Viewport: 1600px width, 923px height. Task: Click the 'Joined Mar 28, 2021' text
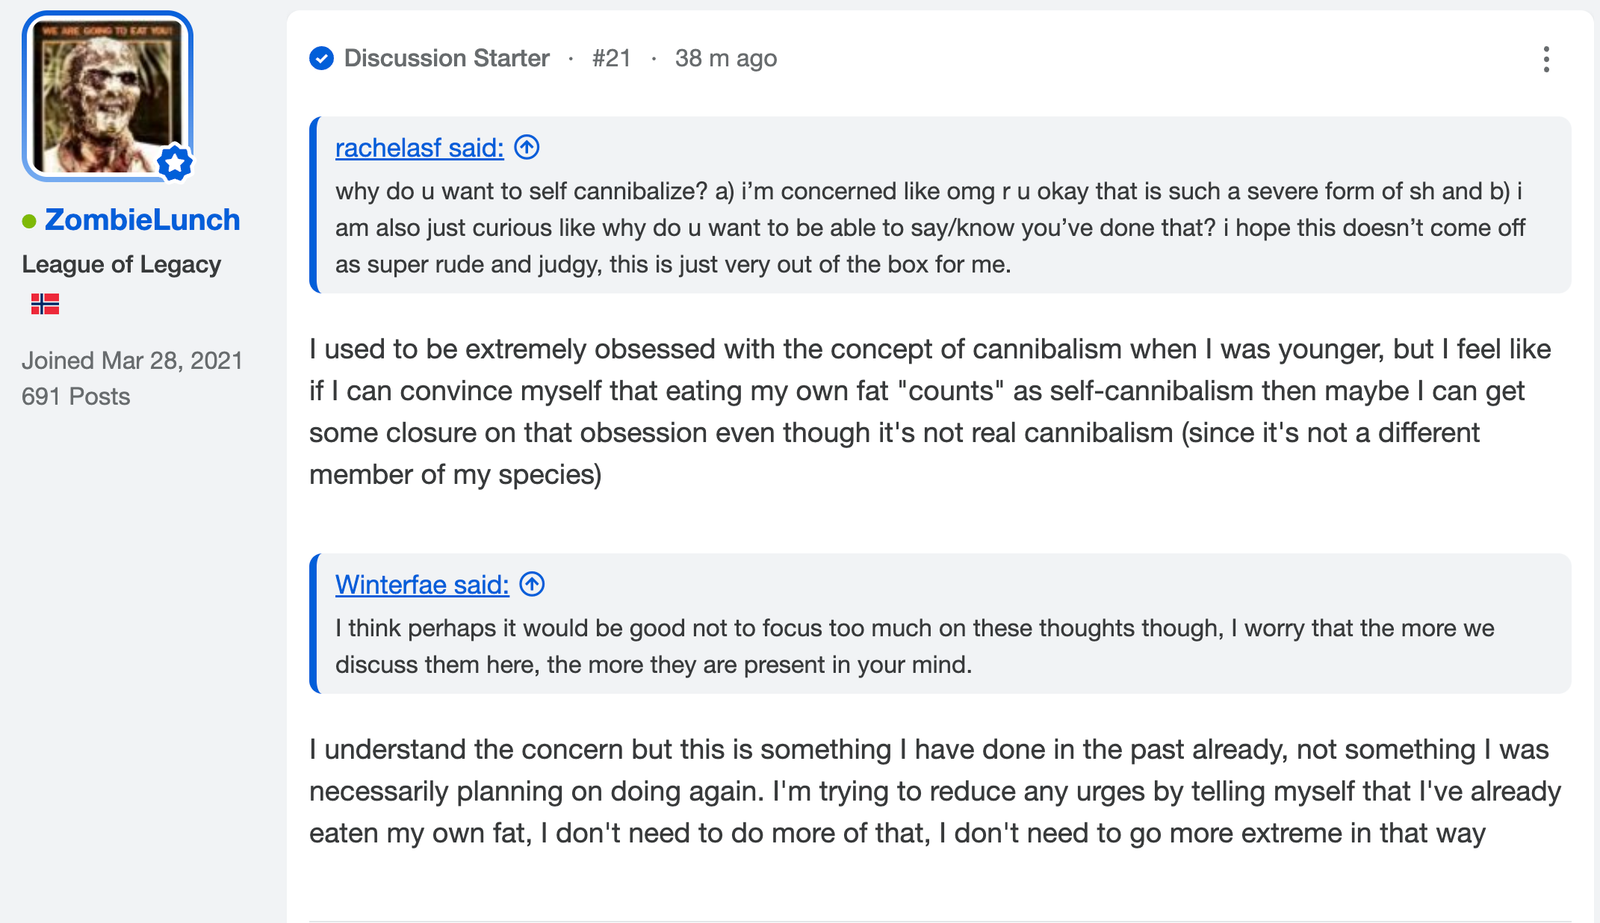pos(133,360)
